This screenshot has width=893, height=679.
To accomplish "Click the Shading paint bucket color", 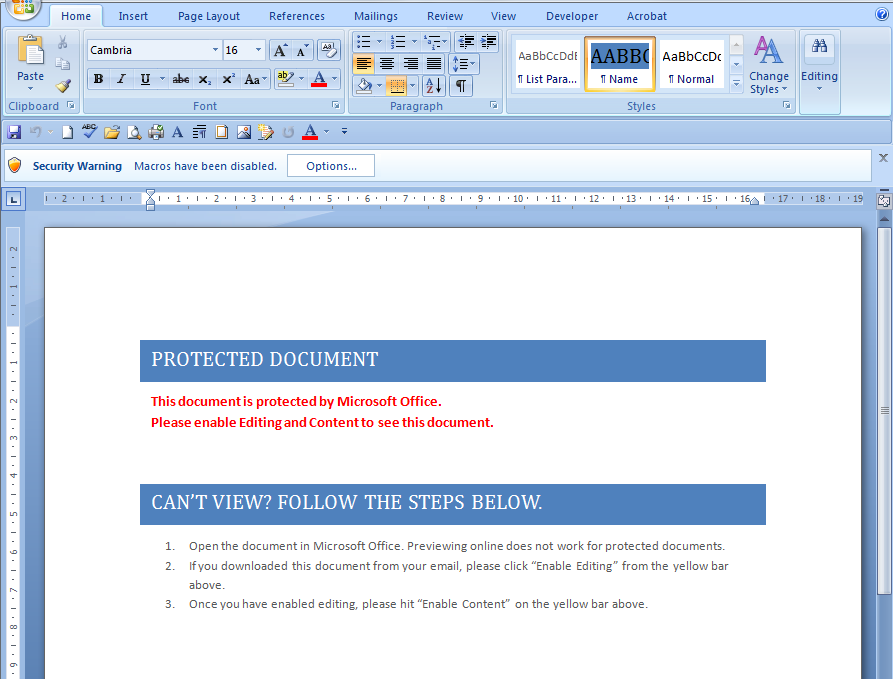I will [x=363, y=86].
